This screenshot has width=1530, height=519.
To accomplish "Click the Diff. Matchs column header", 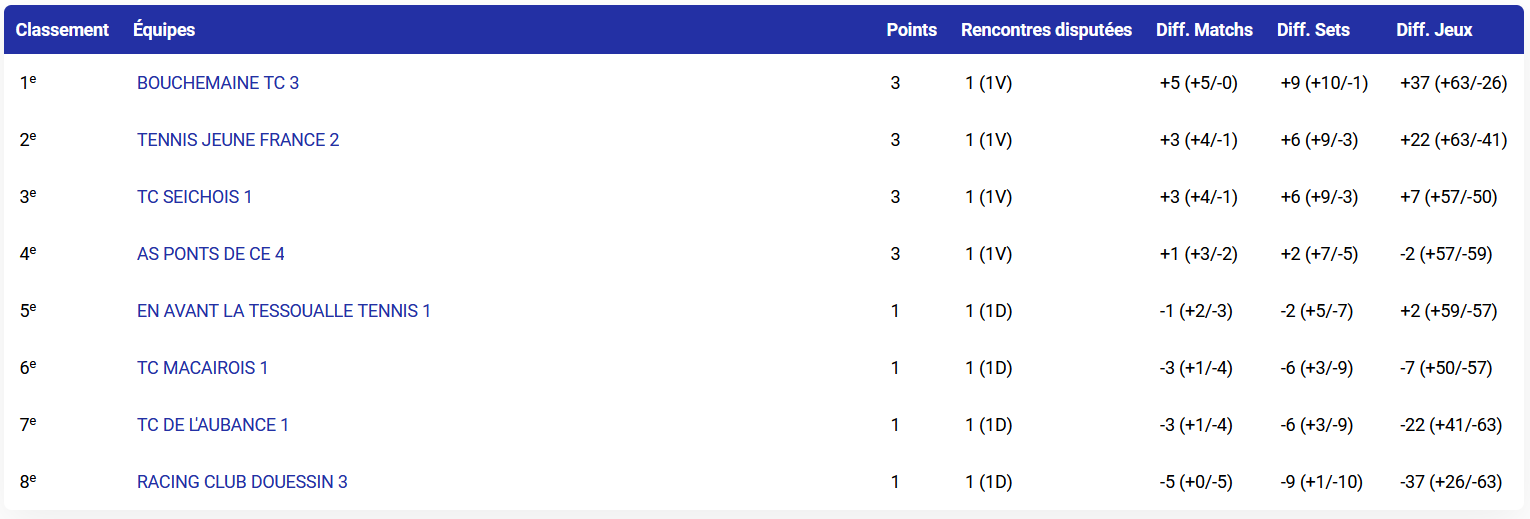I will click(1204, 30).
